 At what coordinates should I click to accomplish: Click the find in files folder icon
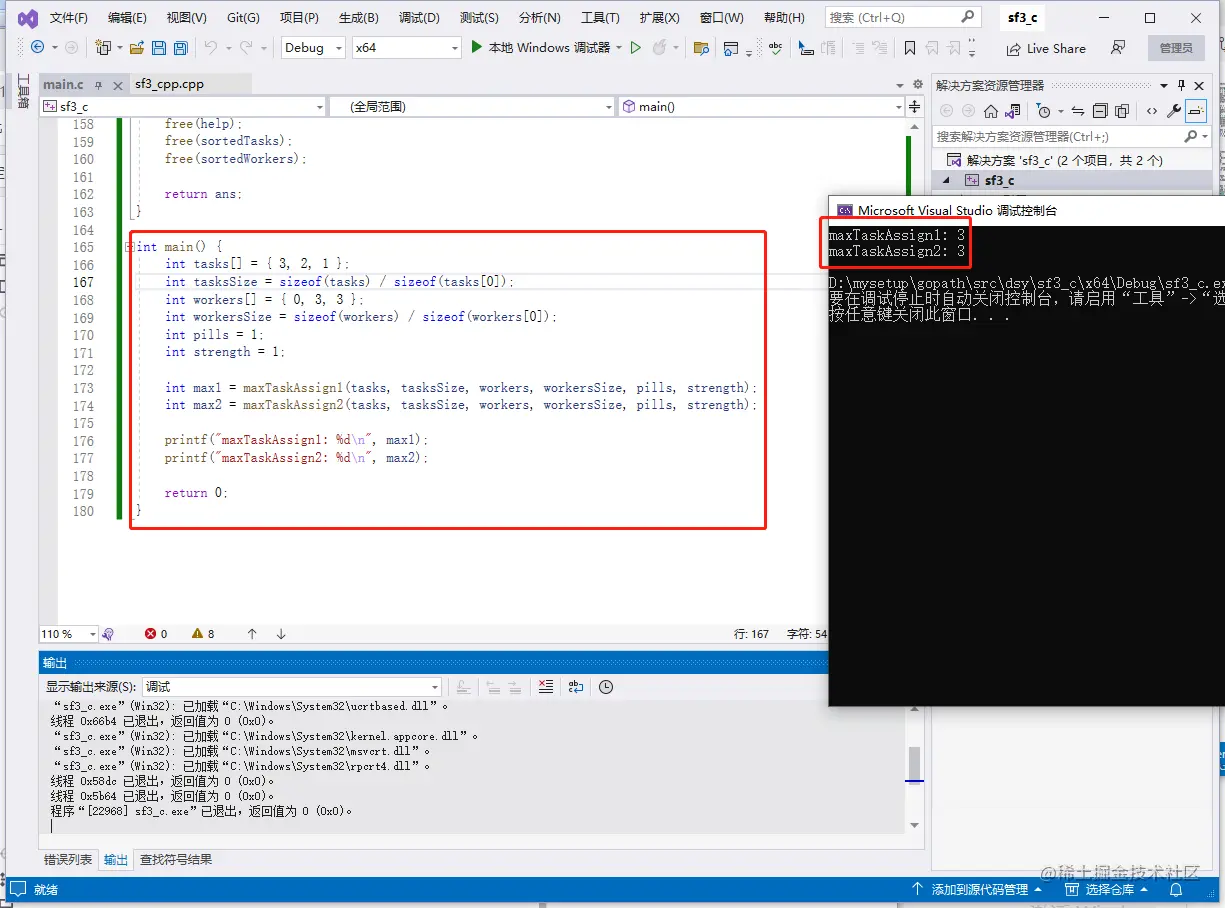(x=701, y=47)
